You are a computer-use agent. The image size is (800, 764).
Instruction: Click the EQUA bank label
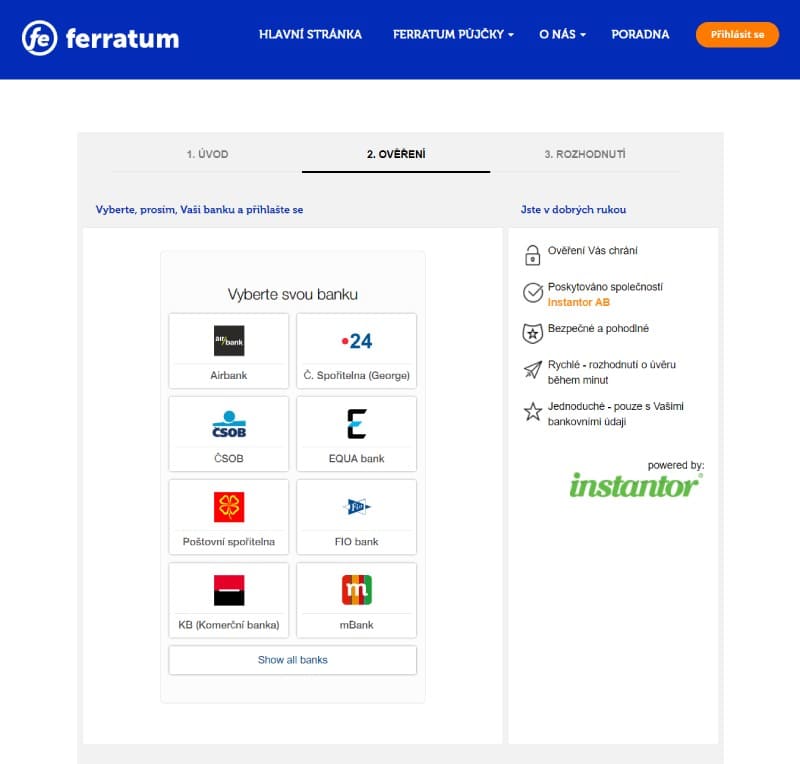357,458
